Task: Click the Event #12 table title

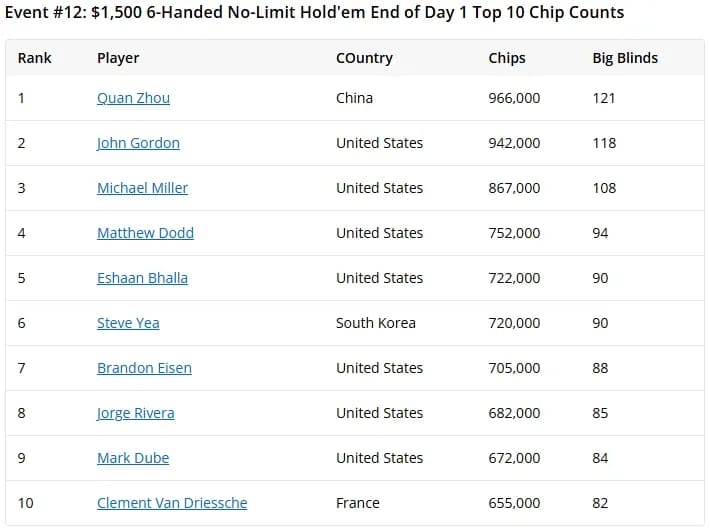Action: (x=314, y=13)
